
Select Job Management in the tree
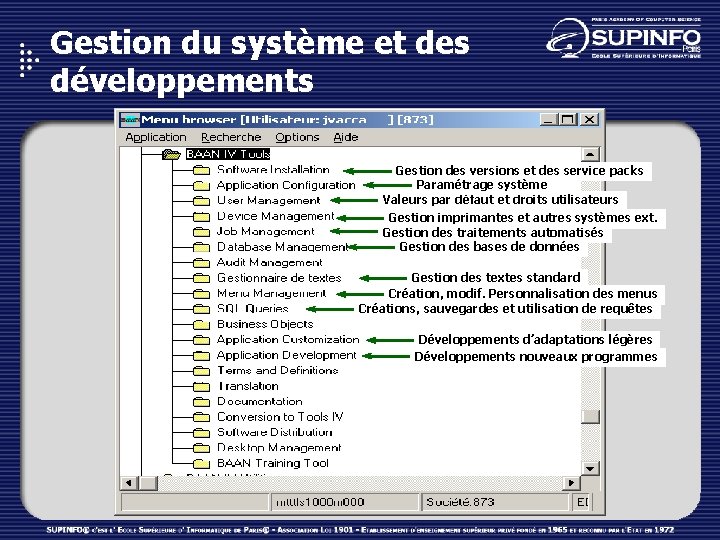(x=266, y=231)
